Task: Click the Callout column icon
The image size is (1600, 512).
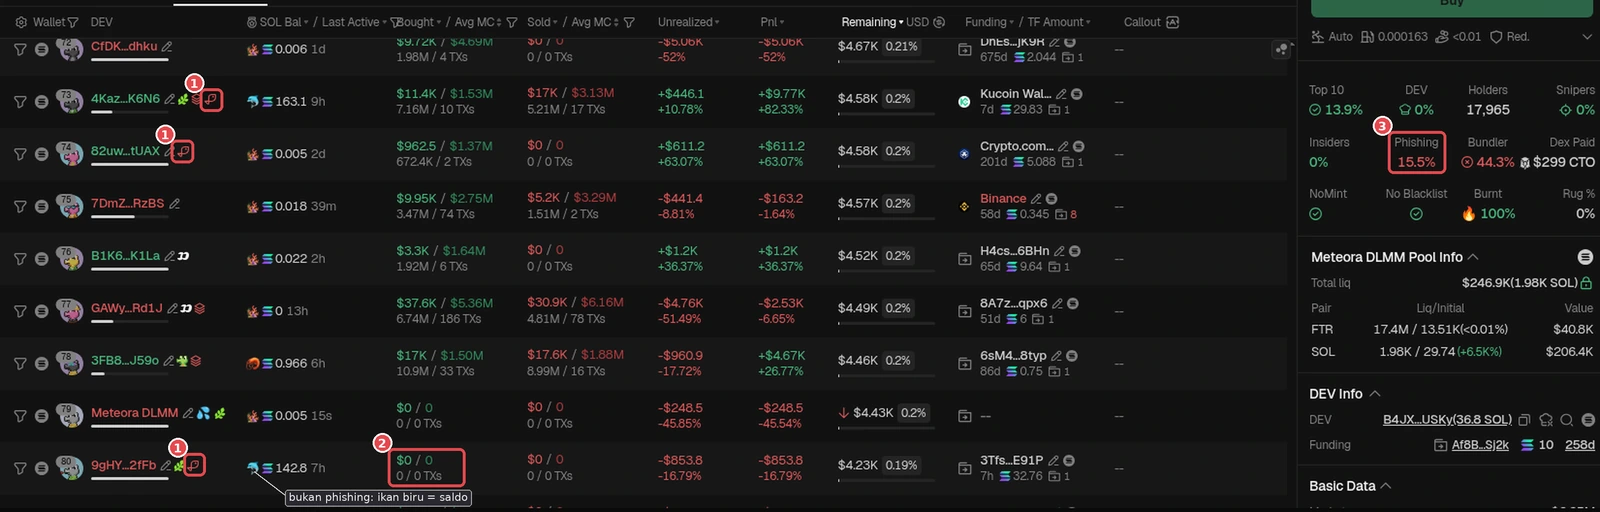Action: pos(1173,22)
